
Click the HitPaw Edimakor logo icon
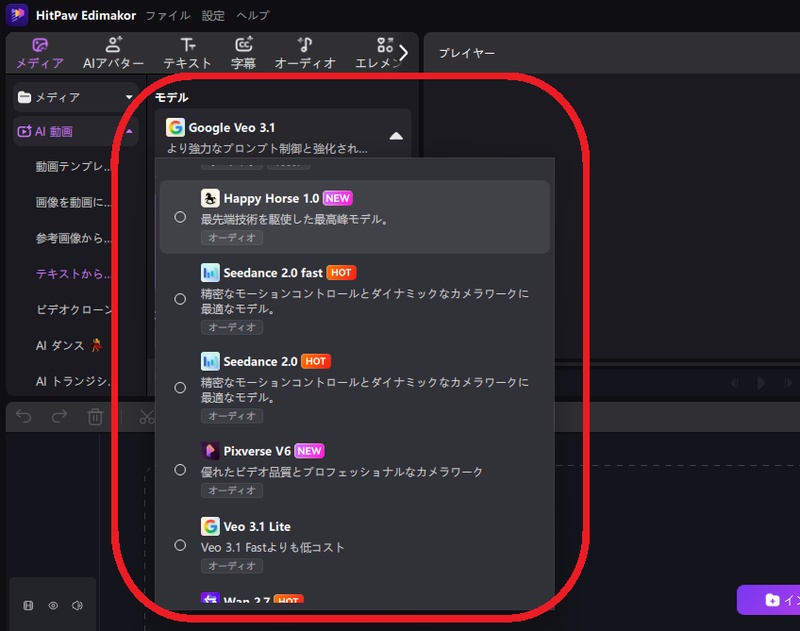[17, 15]
